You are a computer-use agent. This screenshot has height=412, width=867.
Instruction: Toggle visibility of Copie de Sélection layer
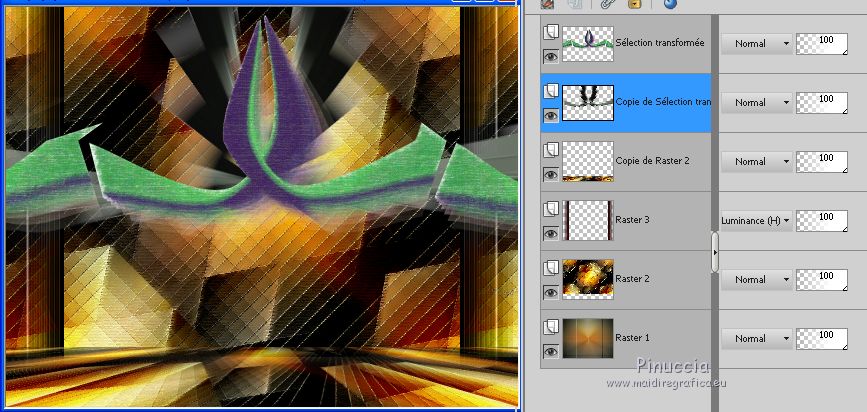tap(551, 115)
